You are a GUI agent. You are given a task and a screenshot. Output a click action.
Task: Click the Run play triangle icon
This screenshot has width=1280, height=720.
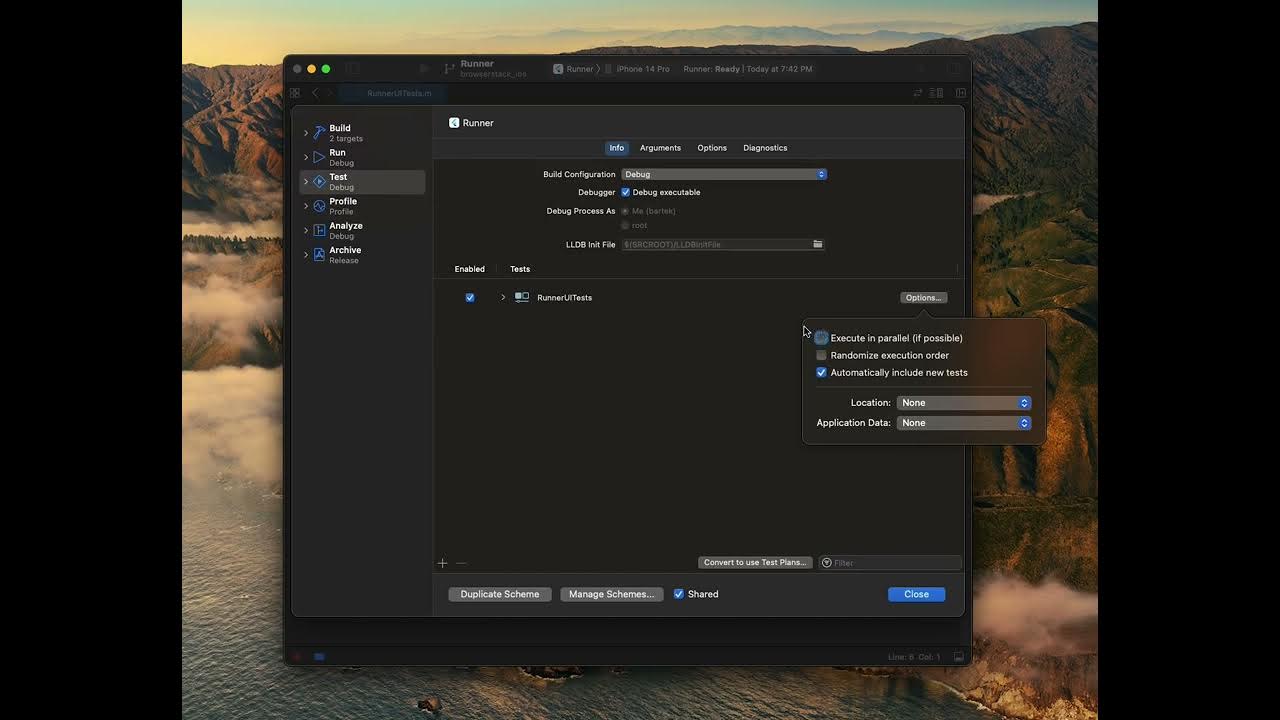(x=319, y=157)
